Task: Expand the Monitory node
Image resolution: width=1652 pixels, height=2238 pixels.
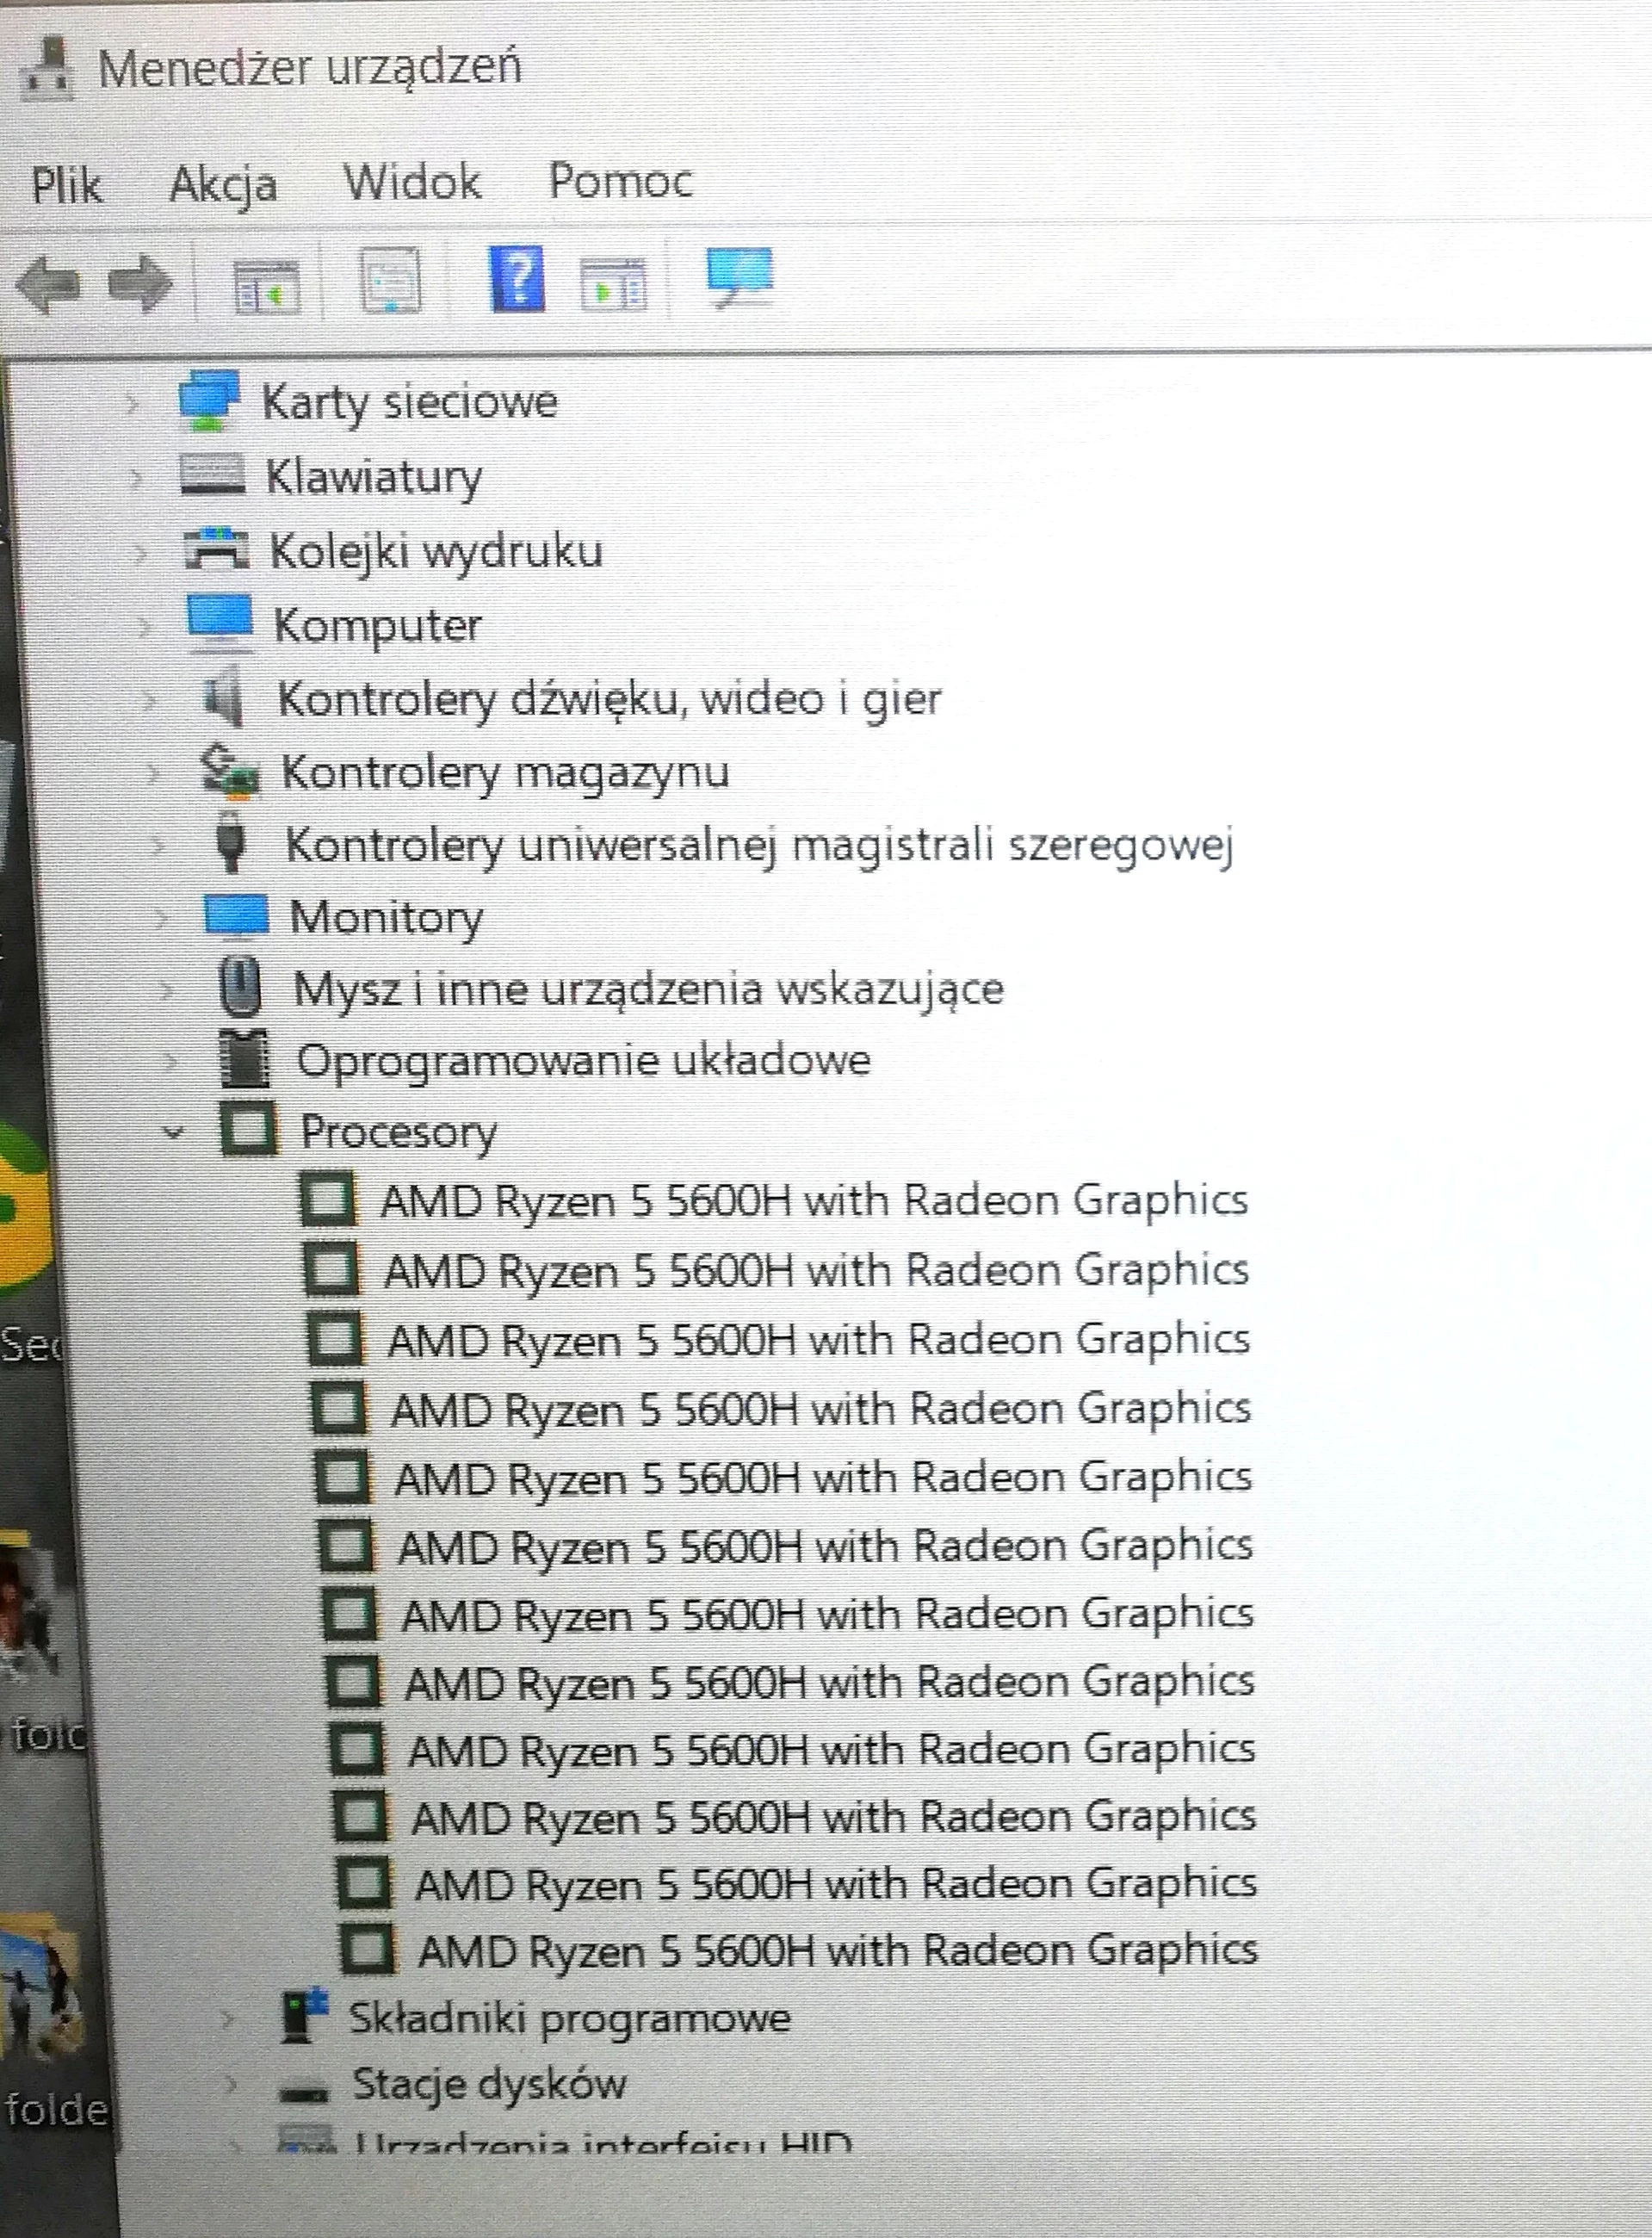Action: pos(163,918)
